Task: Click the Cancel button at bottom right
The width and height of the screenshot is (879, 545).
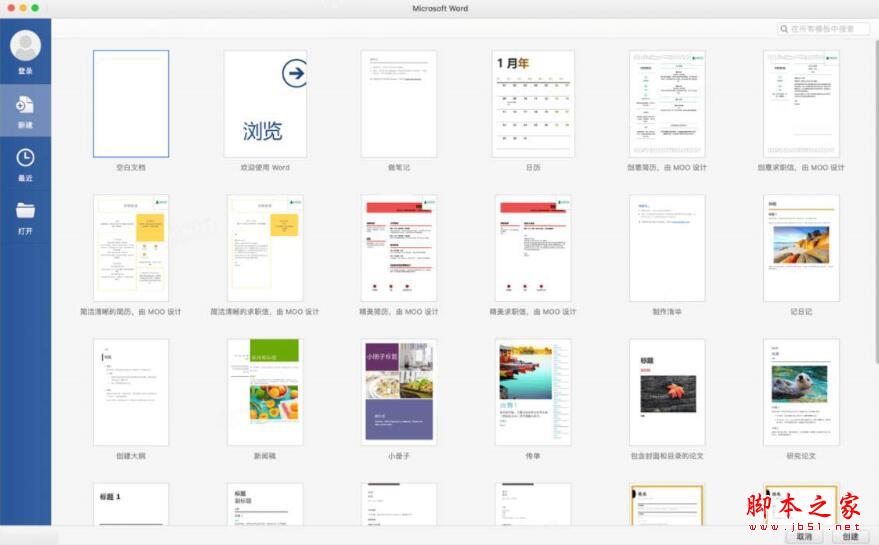Action: [x=804, y=536]
